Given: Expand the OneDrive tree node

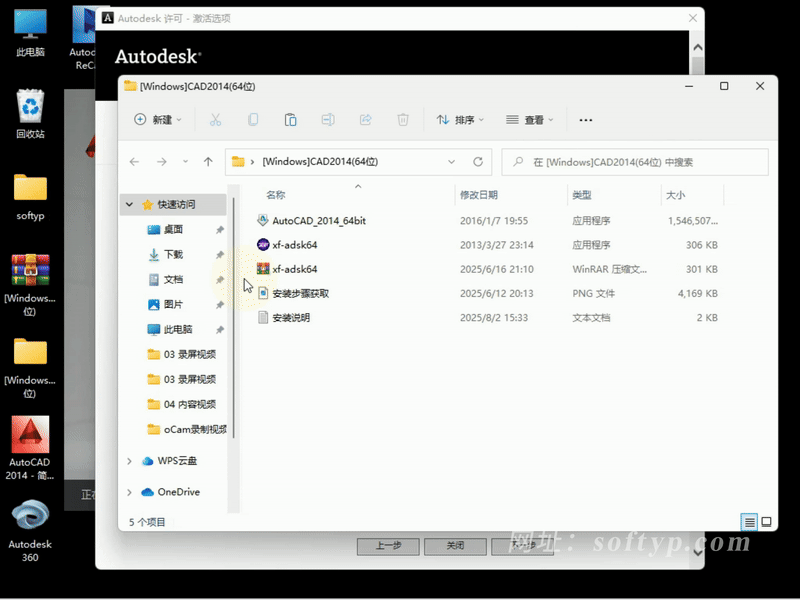Looking at the screenshot, I should (130, 492).
